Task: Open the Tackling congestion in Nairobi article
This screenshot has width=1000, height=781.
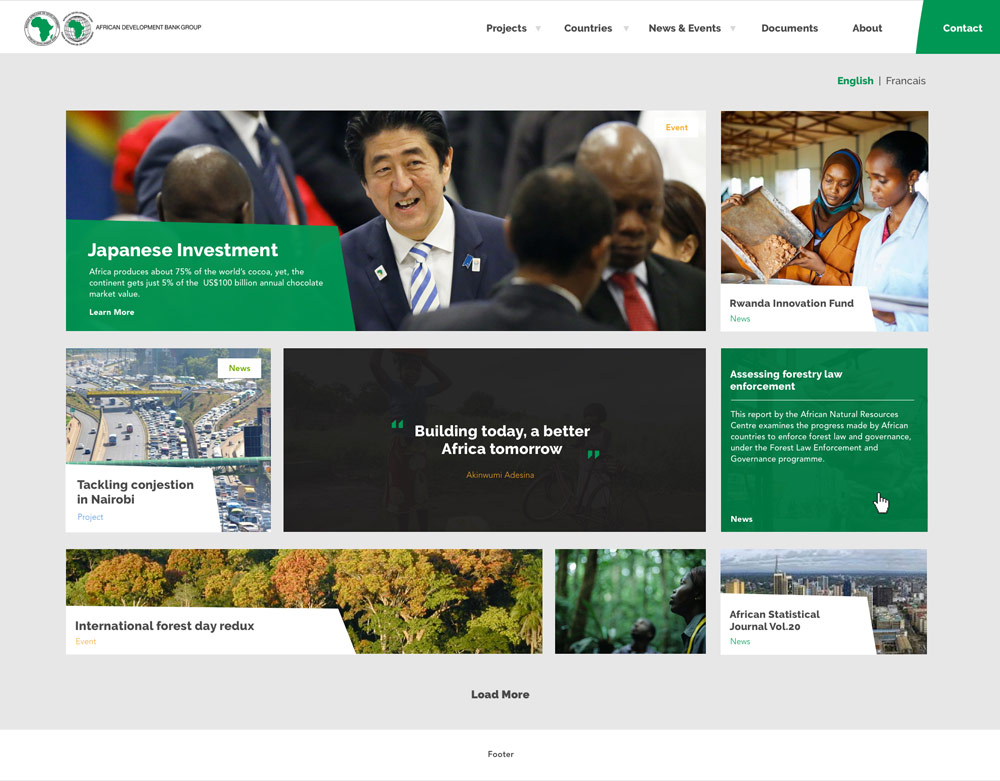Action: 135,491
